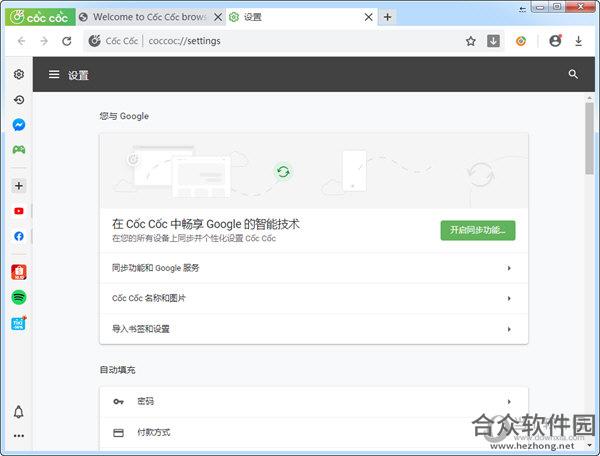Click the scrollbar up arrow
Image resolution: width=600 pixels, height=456 pixels.
[x=589, y=98]
